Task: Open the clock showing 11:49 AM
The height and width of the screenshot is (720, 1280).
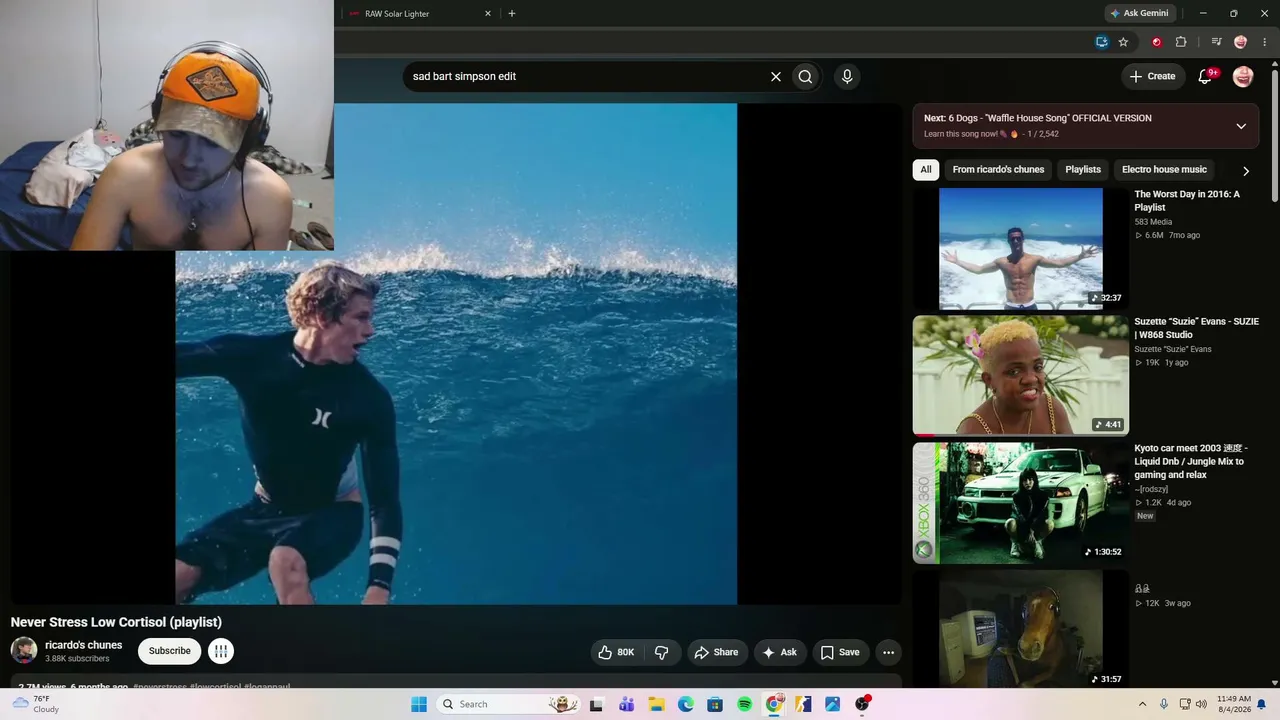Action: [x=1234, y=704]
